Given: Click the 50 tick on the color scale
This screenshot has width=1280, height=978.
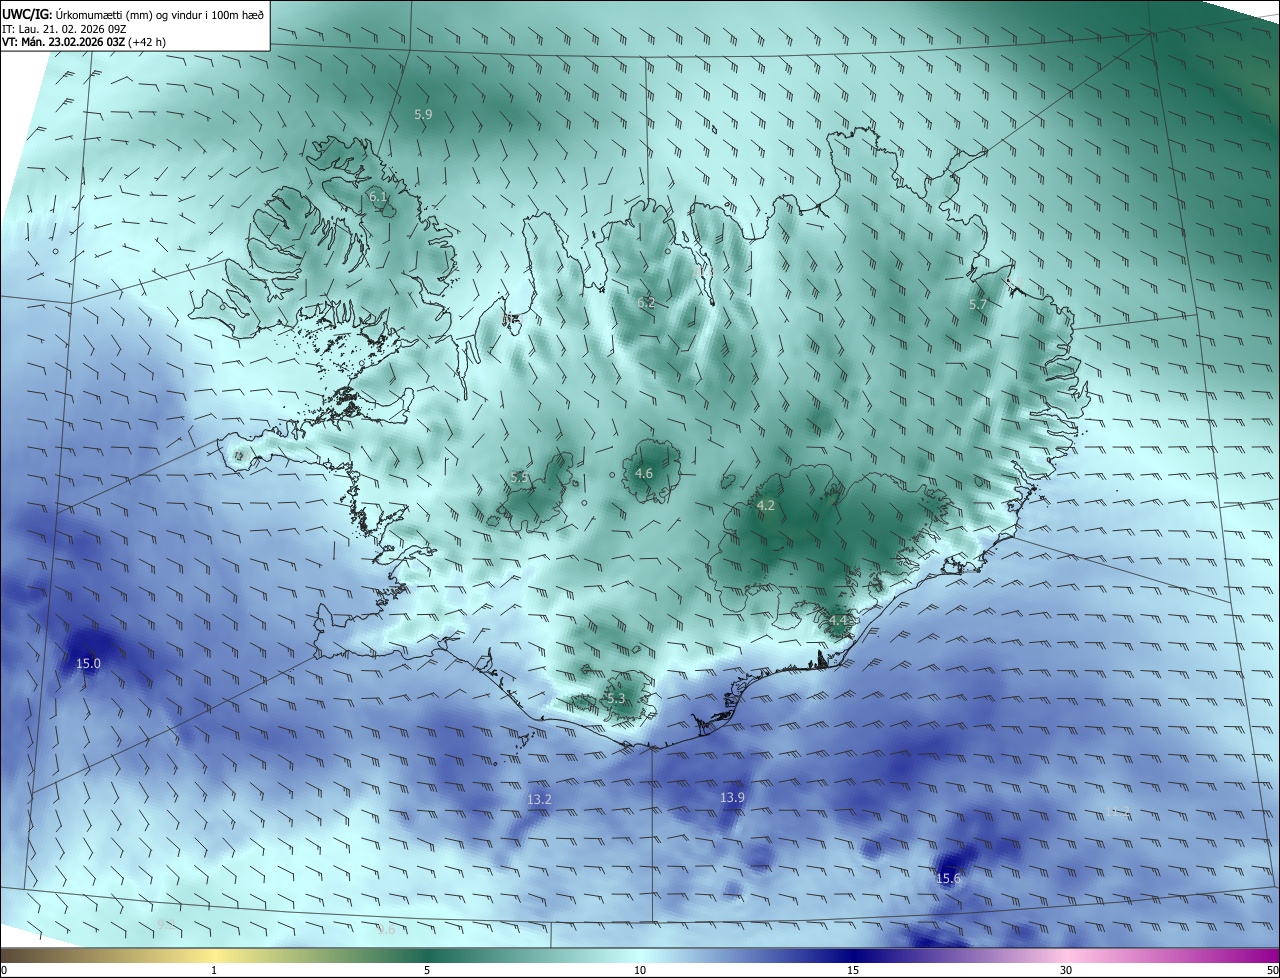Looking at the screenshot, I should 1272,971.
